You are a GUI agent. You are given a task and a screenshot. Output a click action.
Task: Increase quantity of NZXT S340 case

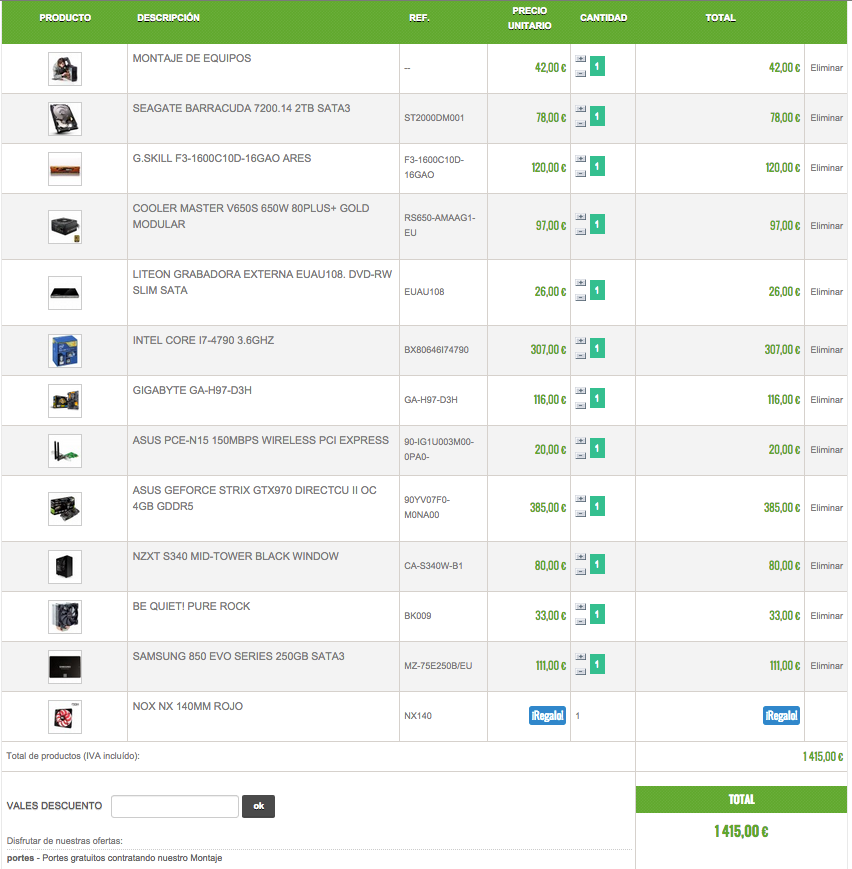tap(580, 557)
